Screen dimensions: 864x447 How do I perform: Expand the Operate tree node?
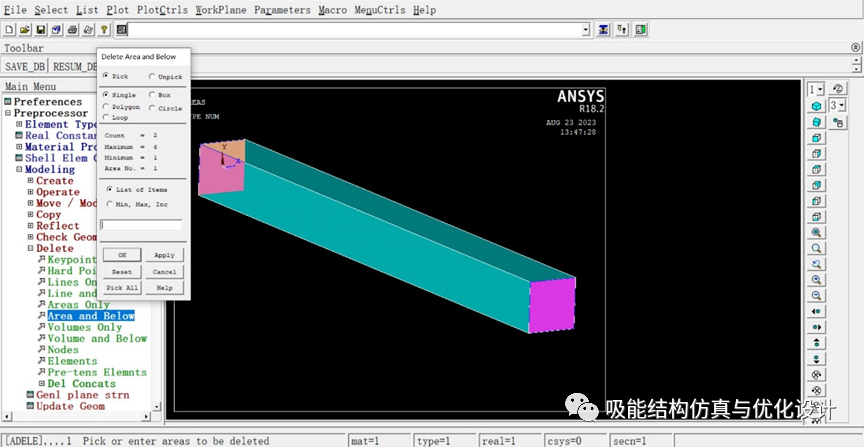point(31,192)
